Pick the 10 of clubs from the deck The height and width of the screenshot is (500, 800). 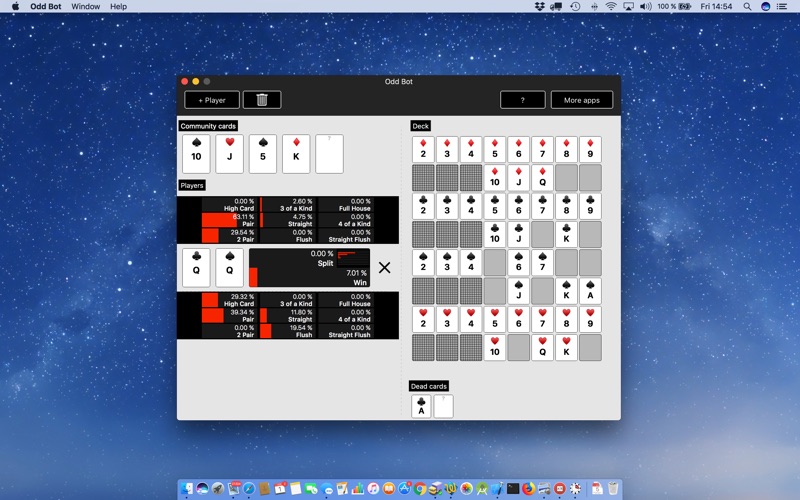[494, 234]
